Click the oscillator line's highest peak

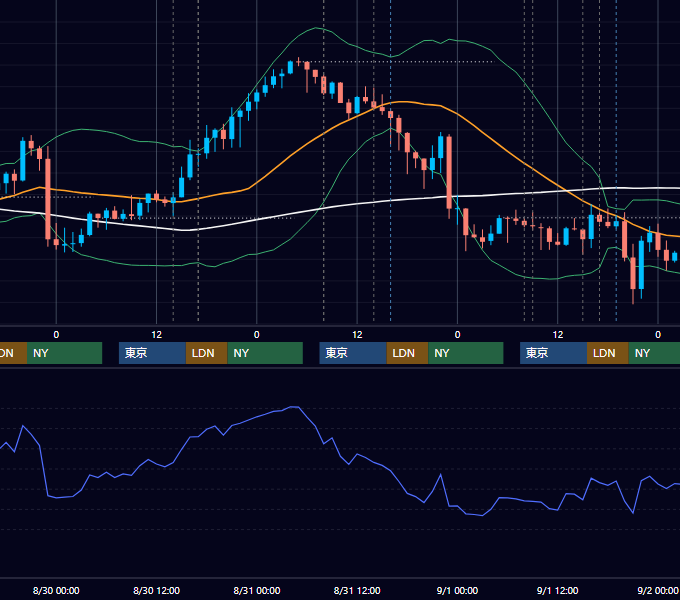click(x=294, y=407)
